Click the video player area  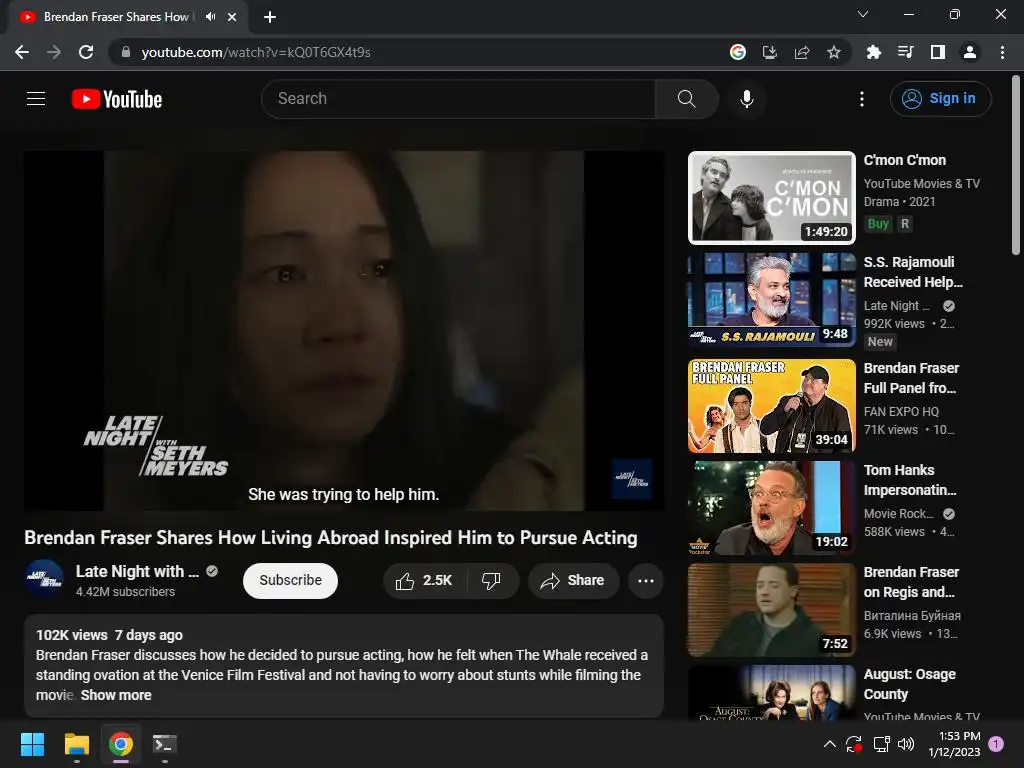click(x=344, y=330)
